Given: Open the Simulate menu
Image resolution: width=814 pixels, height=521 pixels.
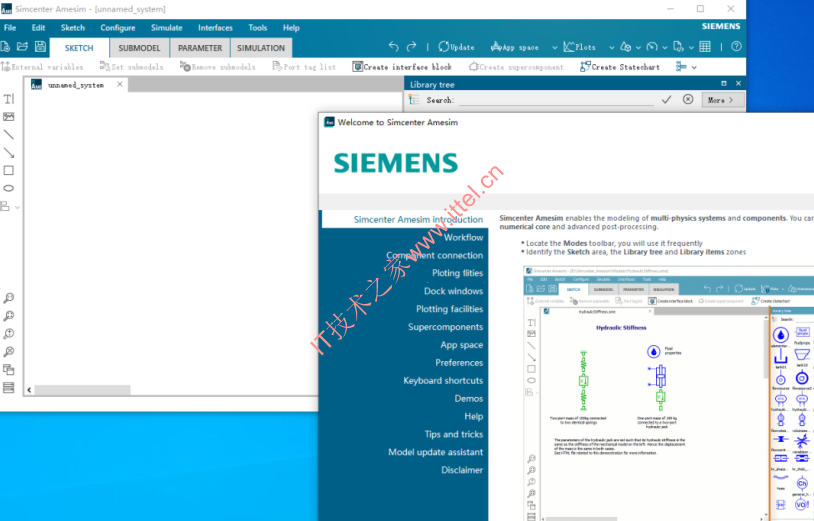Looking at the screenshot, I should pyautogui.click(x=167, y=28).
